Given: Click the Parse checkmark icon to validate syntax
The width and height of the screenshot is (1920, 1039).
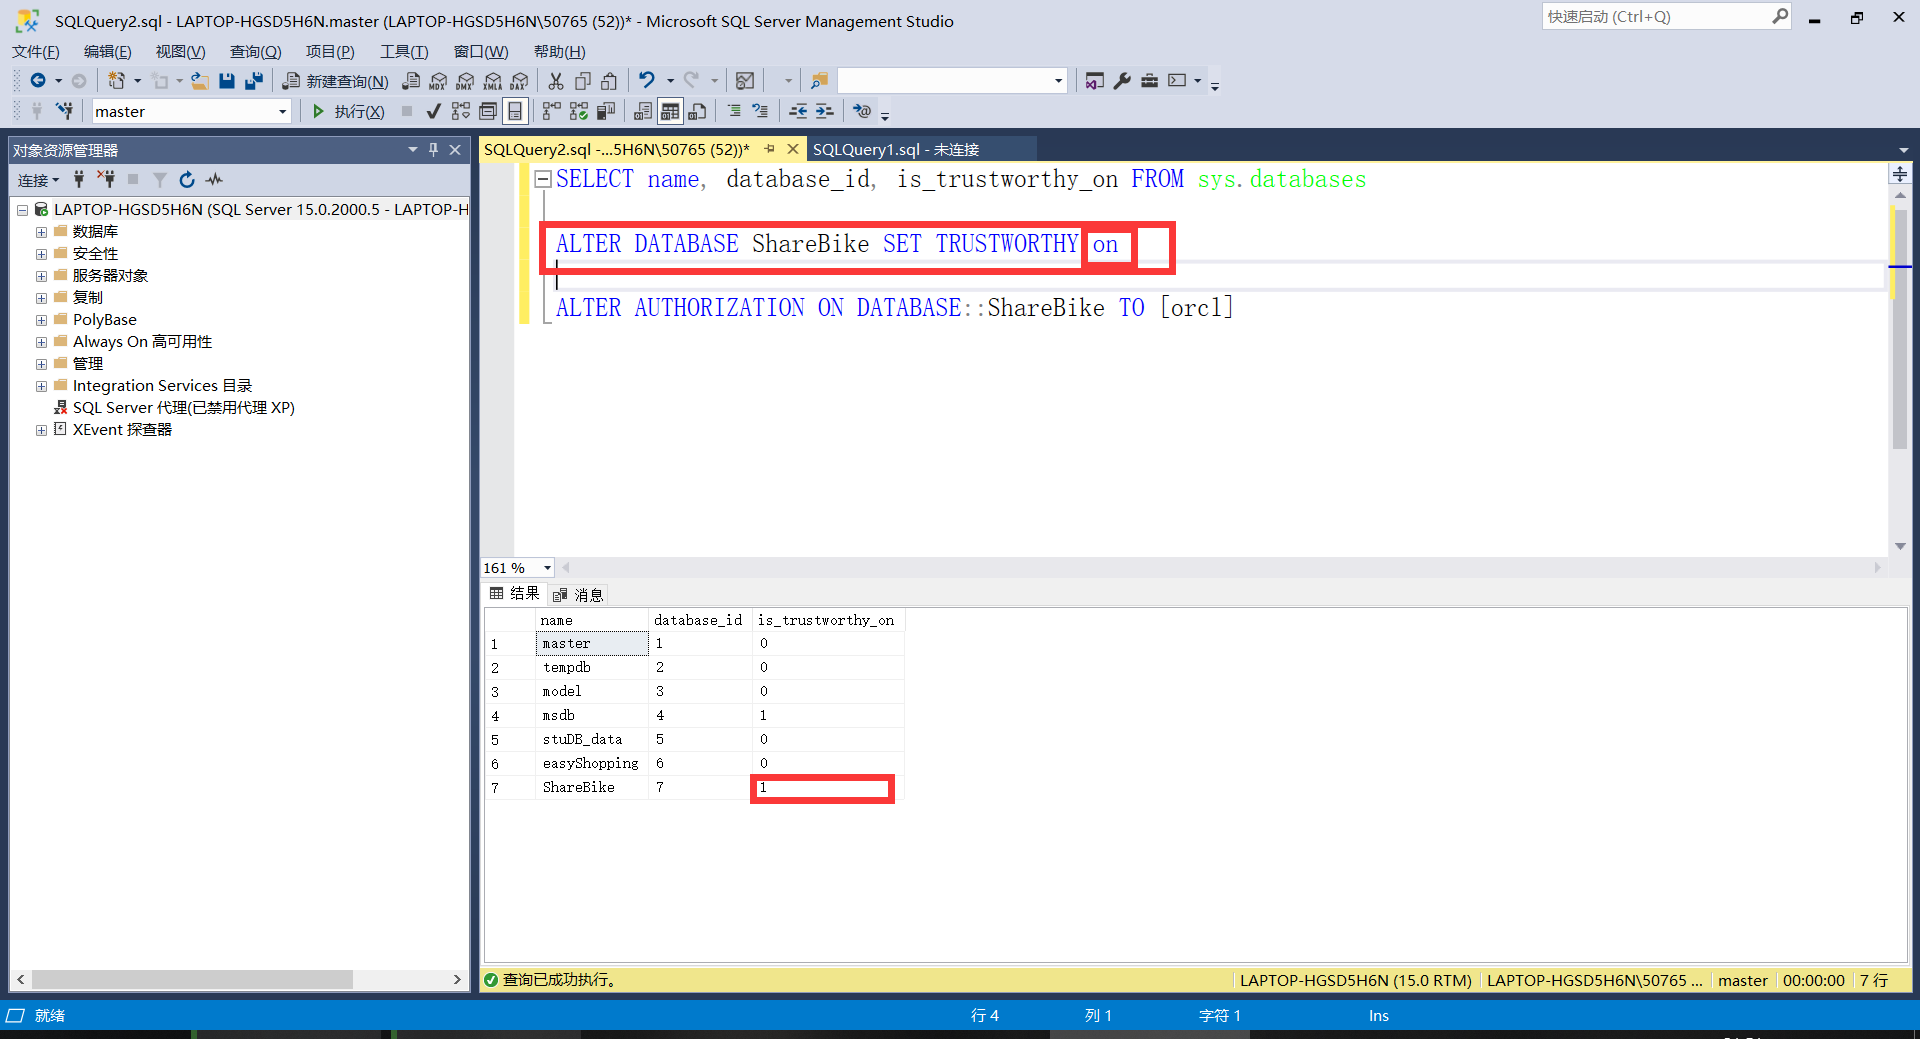Looking at the screenshot, I should click(434, 111).
